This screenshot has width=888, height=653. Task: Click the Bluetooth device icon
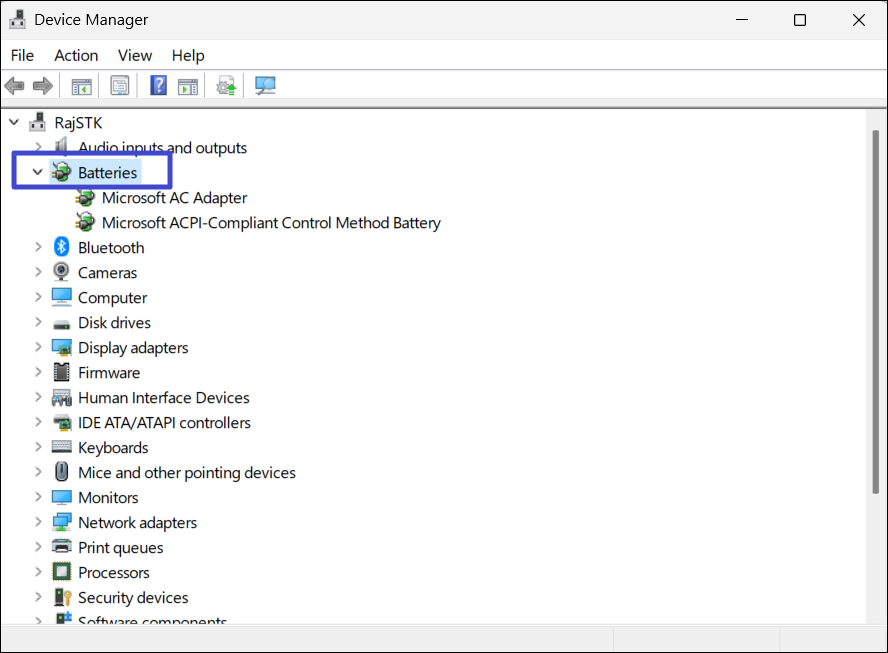(61, 247)
